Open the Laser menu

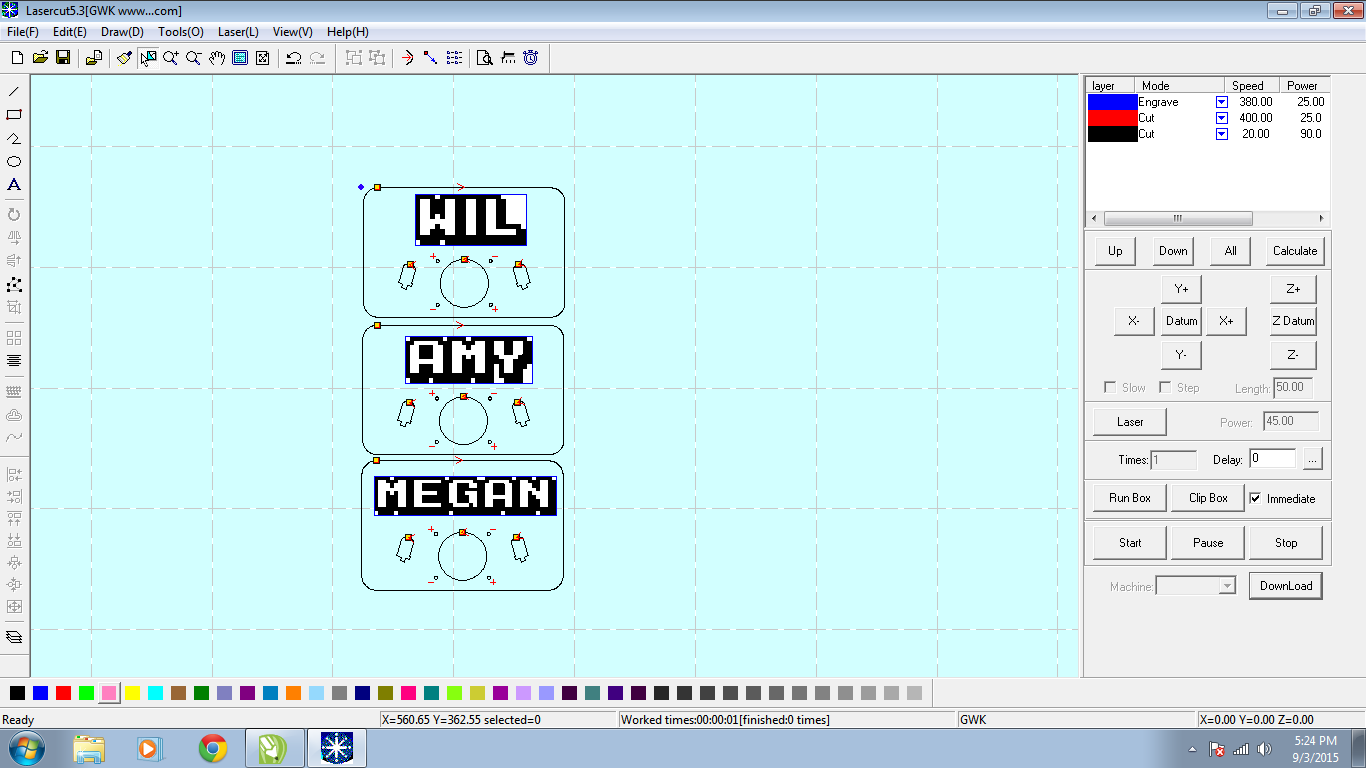coord(237,31)
